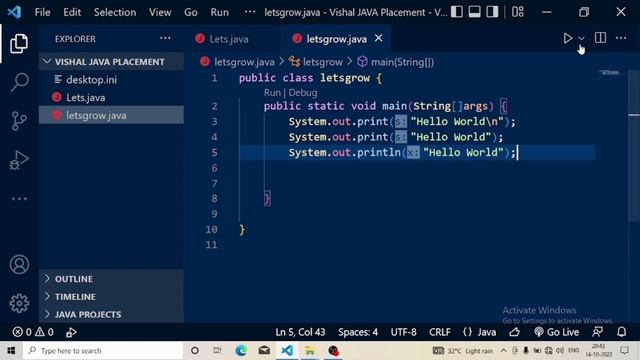The height and width of the screenshot is (360, 640).
Task: Open Explorer Views and More Actions ellipsis
Action: pyautogui.click(x=165, y=38)
